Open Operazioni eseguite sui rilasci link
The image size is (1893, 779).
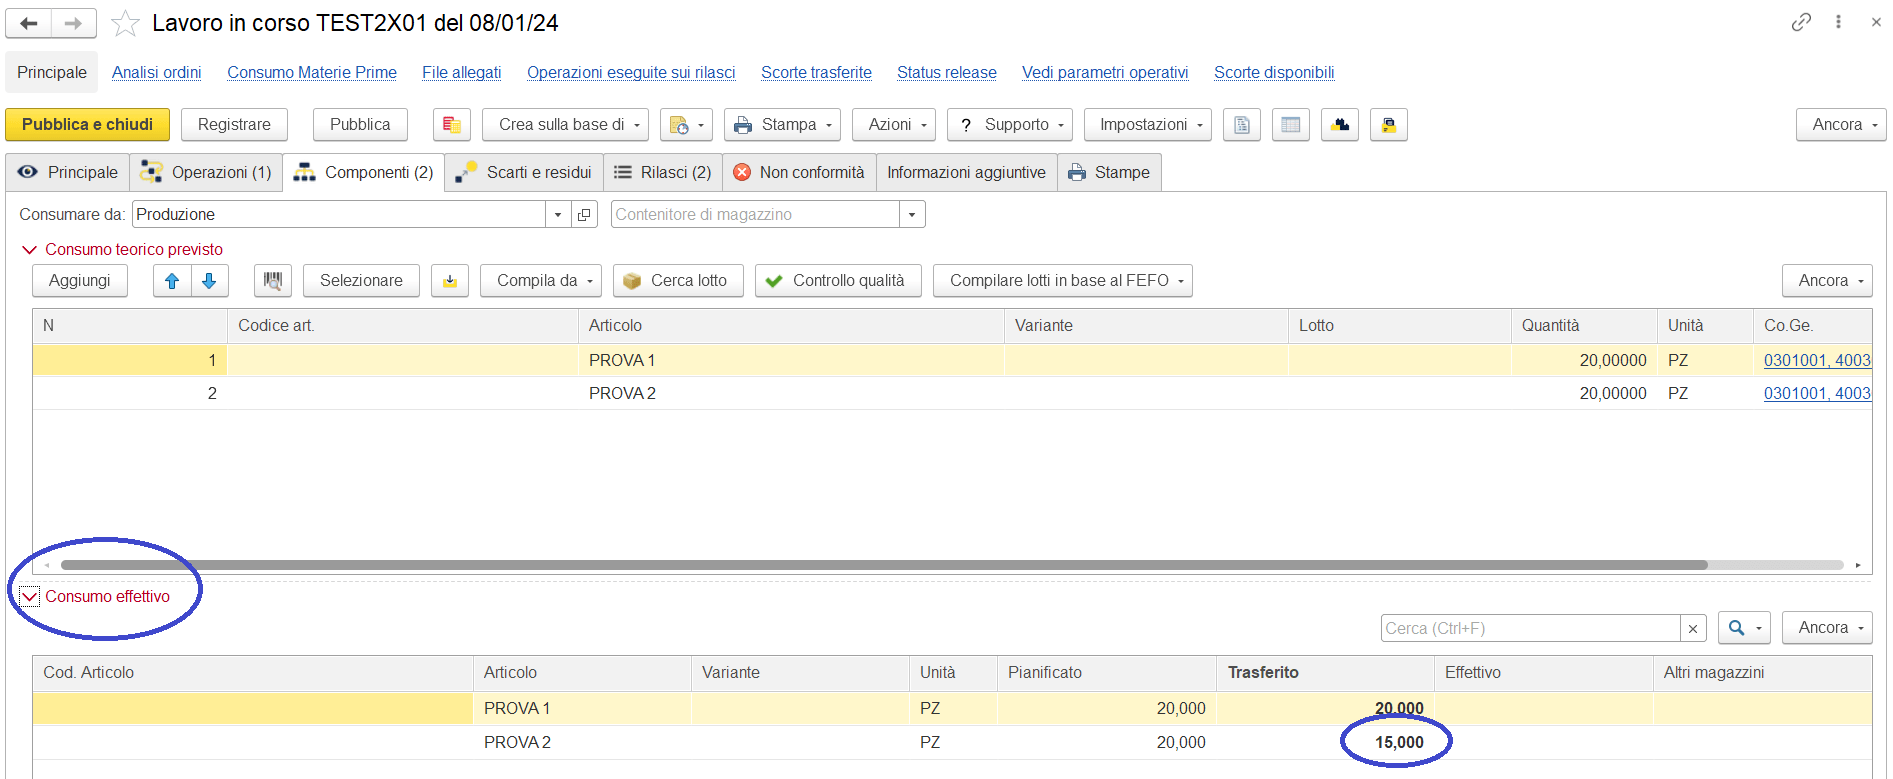pos(631,72)
